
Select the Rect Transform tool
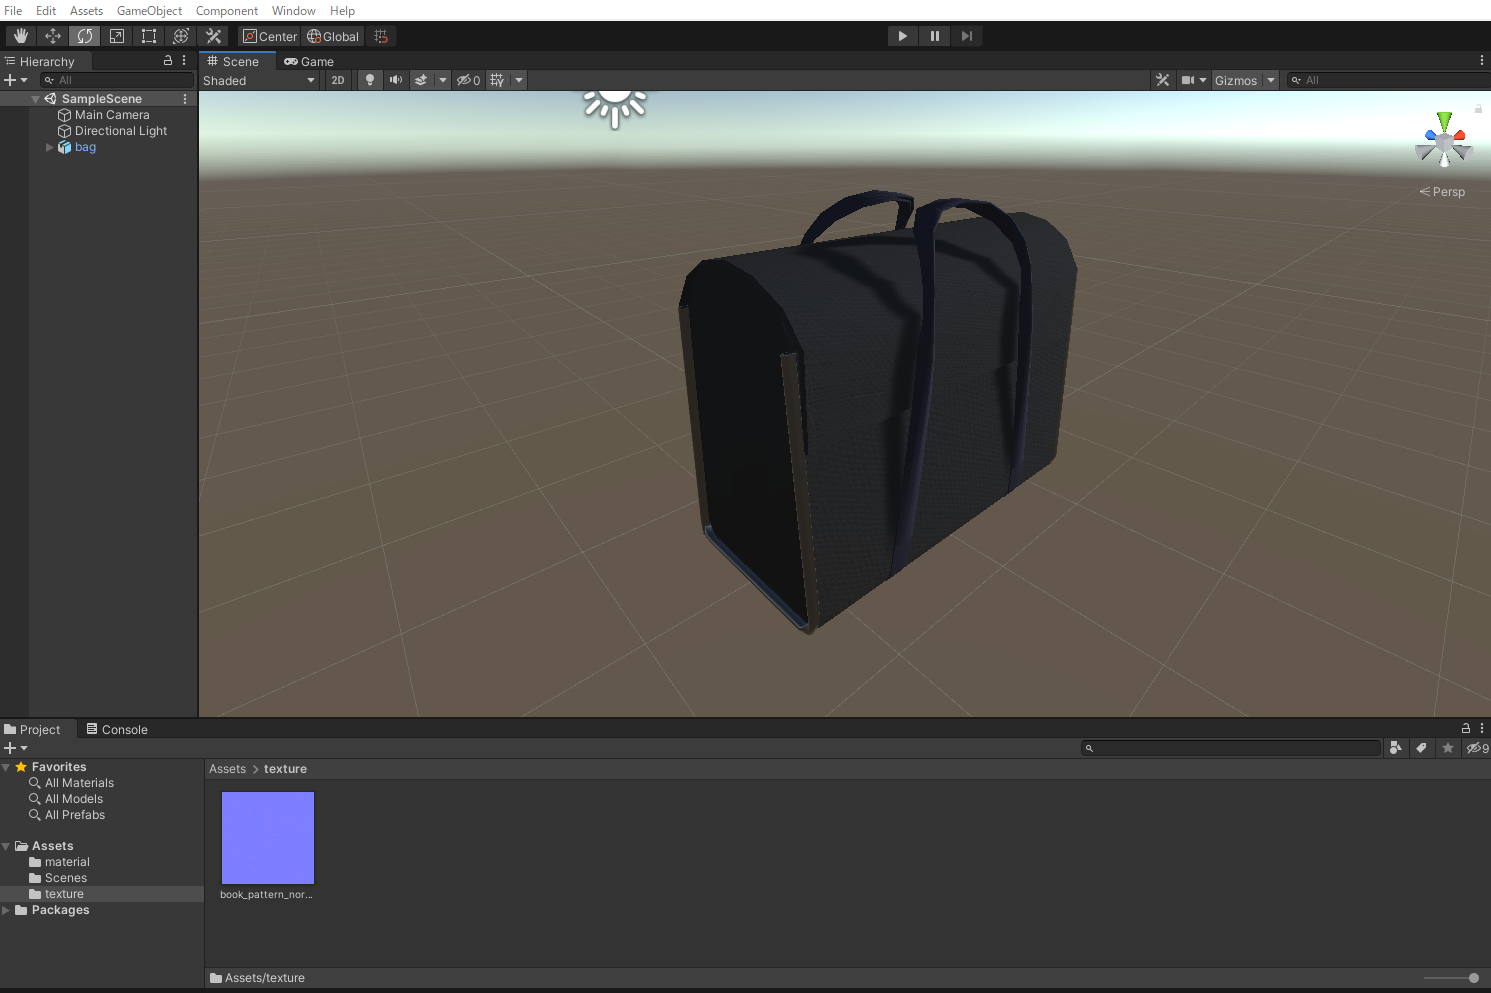click(x=149, y=35)
